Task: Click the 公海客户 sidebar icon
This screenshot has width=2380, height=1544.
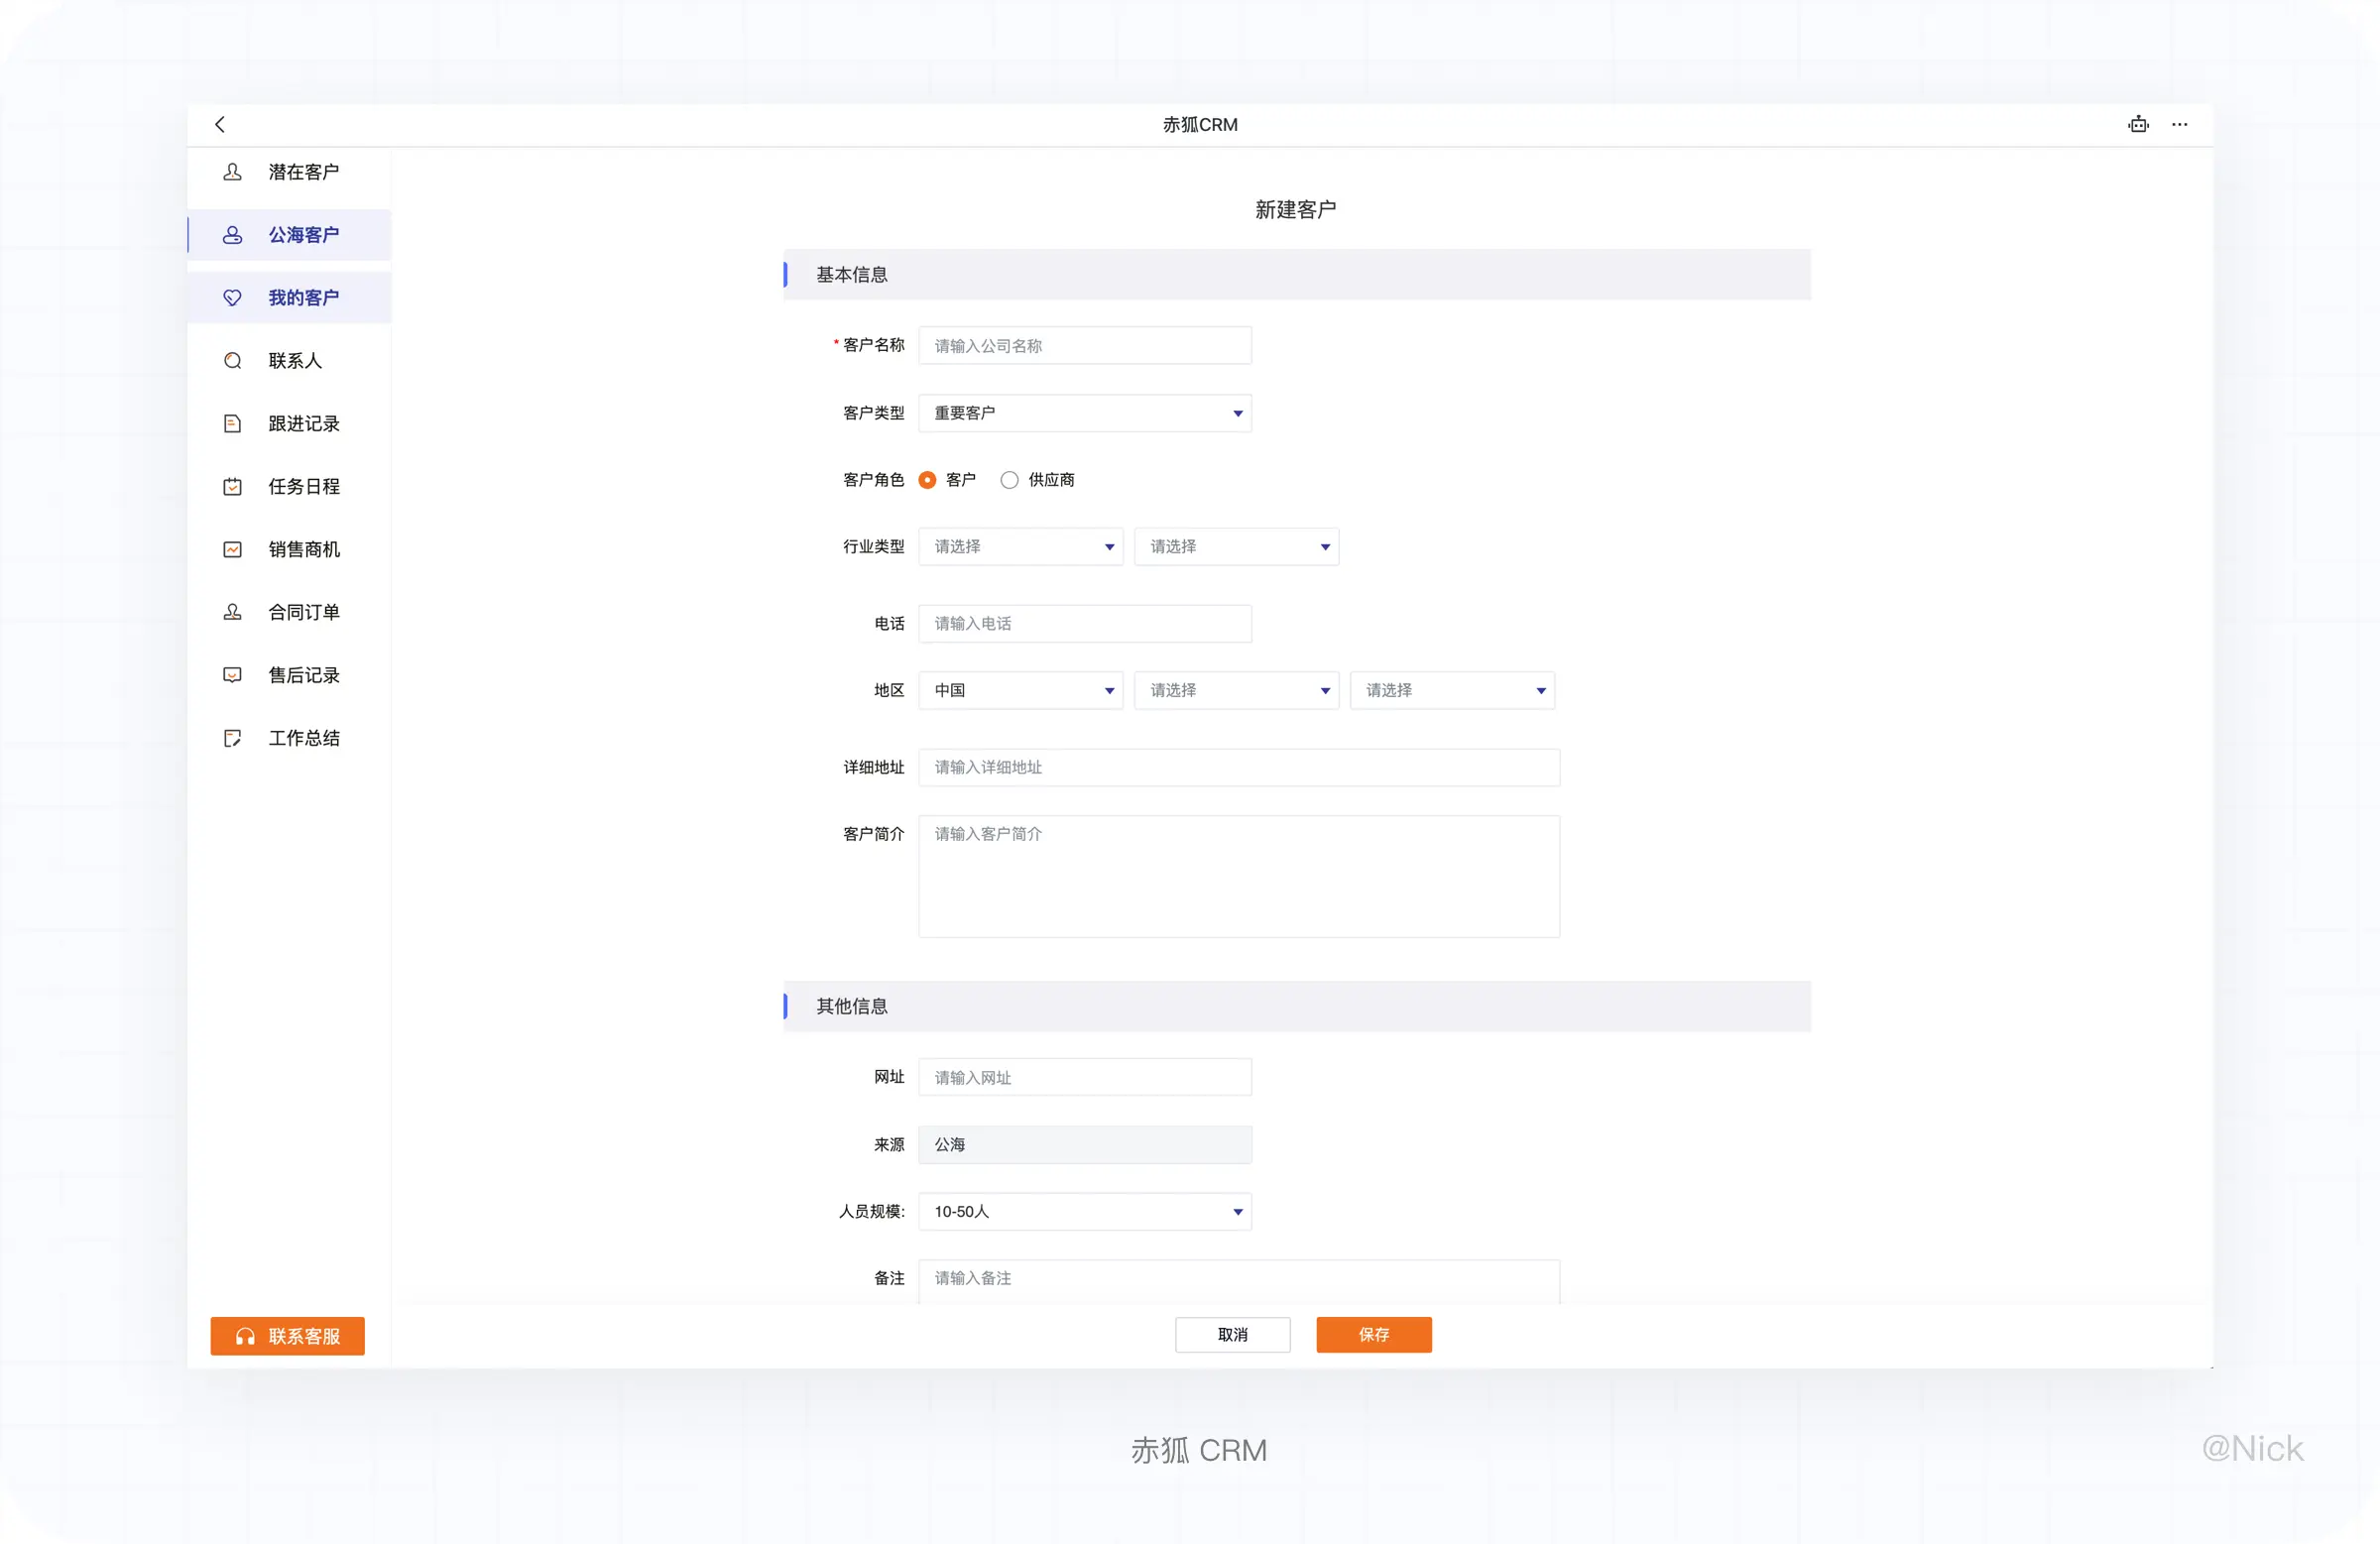Action: pyautogui.click(x=232, y=235)
